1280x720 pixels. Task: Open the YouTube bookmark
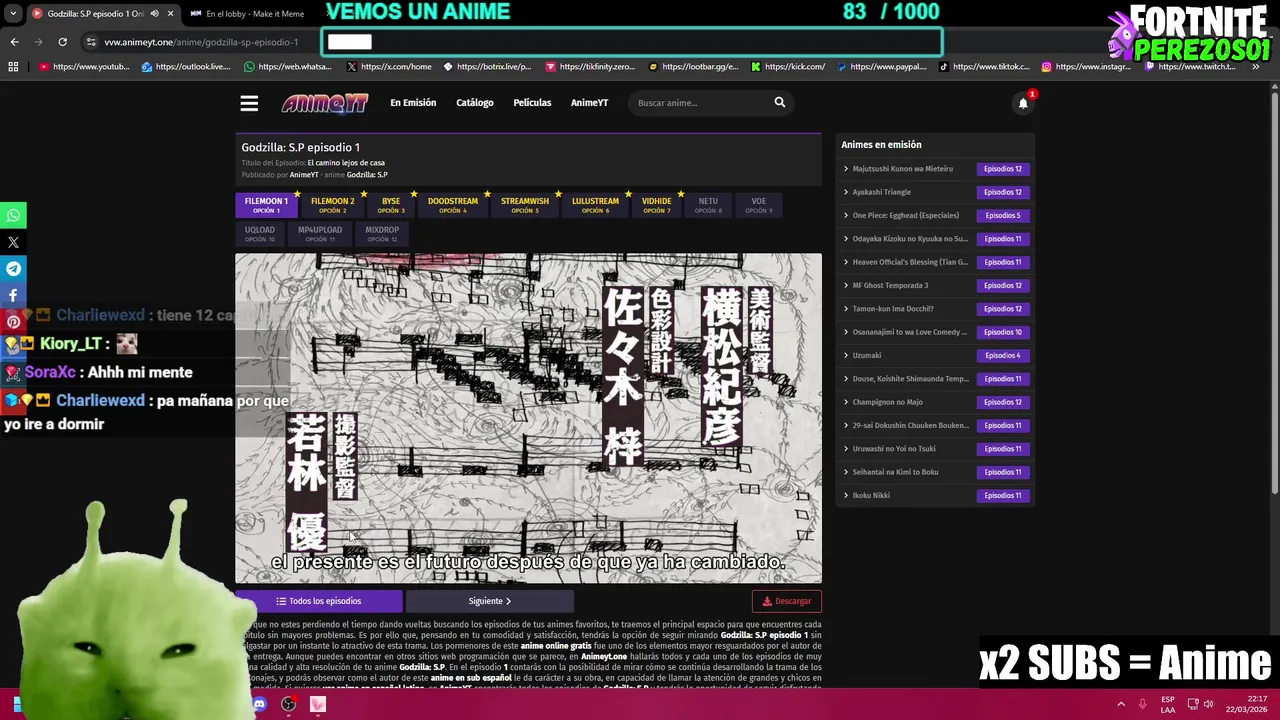(84, 67)
